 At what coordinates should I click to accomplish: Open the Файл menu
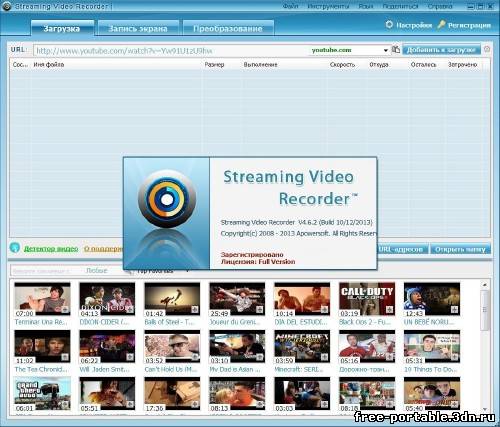click(290, 6)
